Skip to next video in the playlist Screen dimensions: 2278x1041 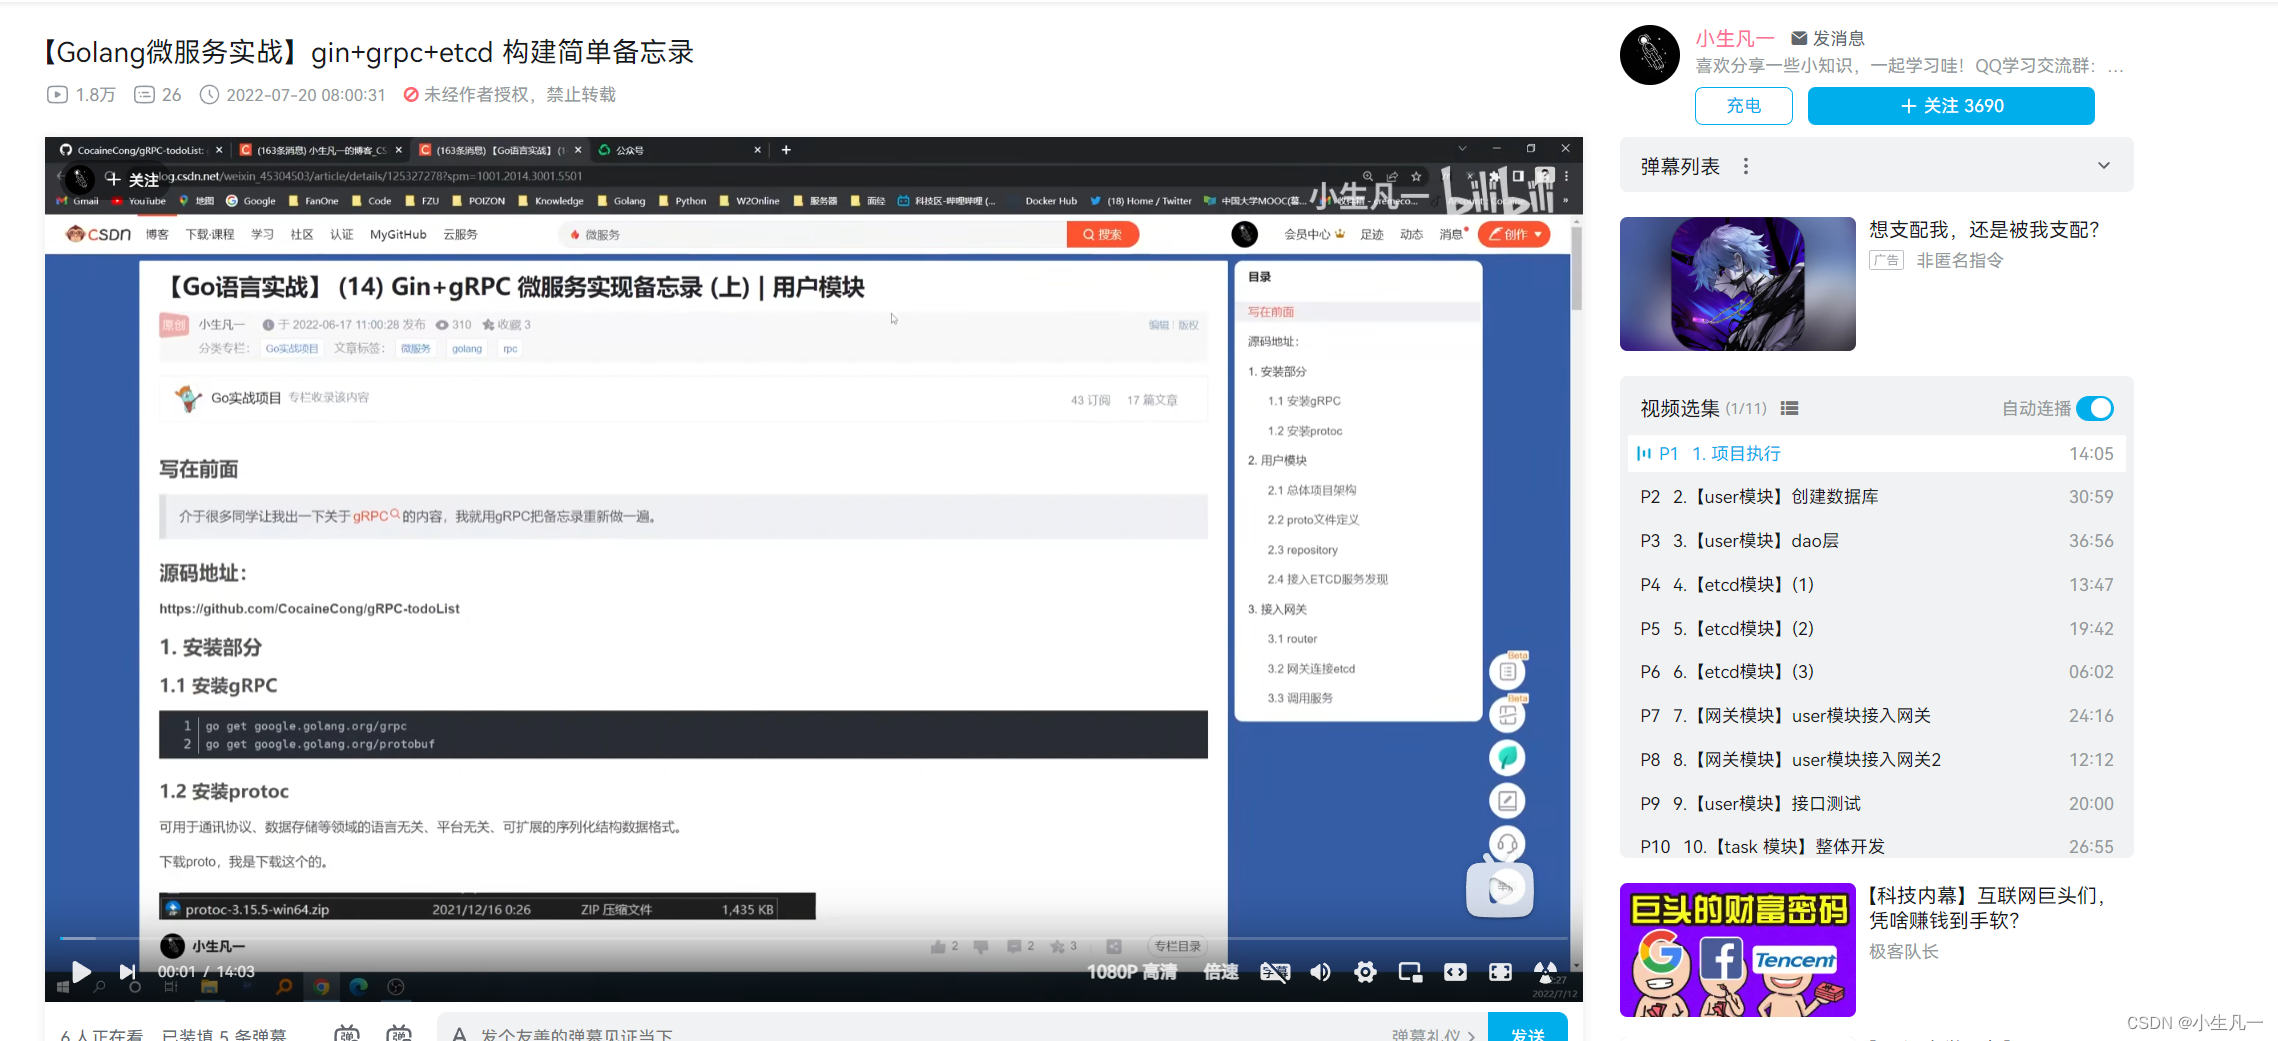coord(127,971)
